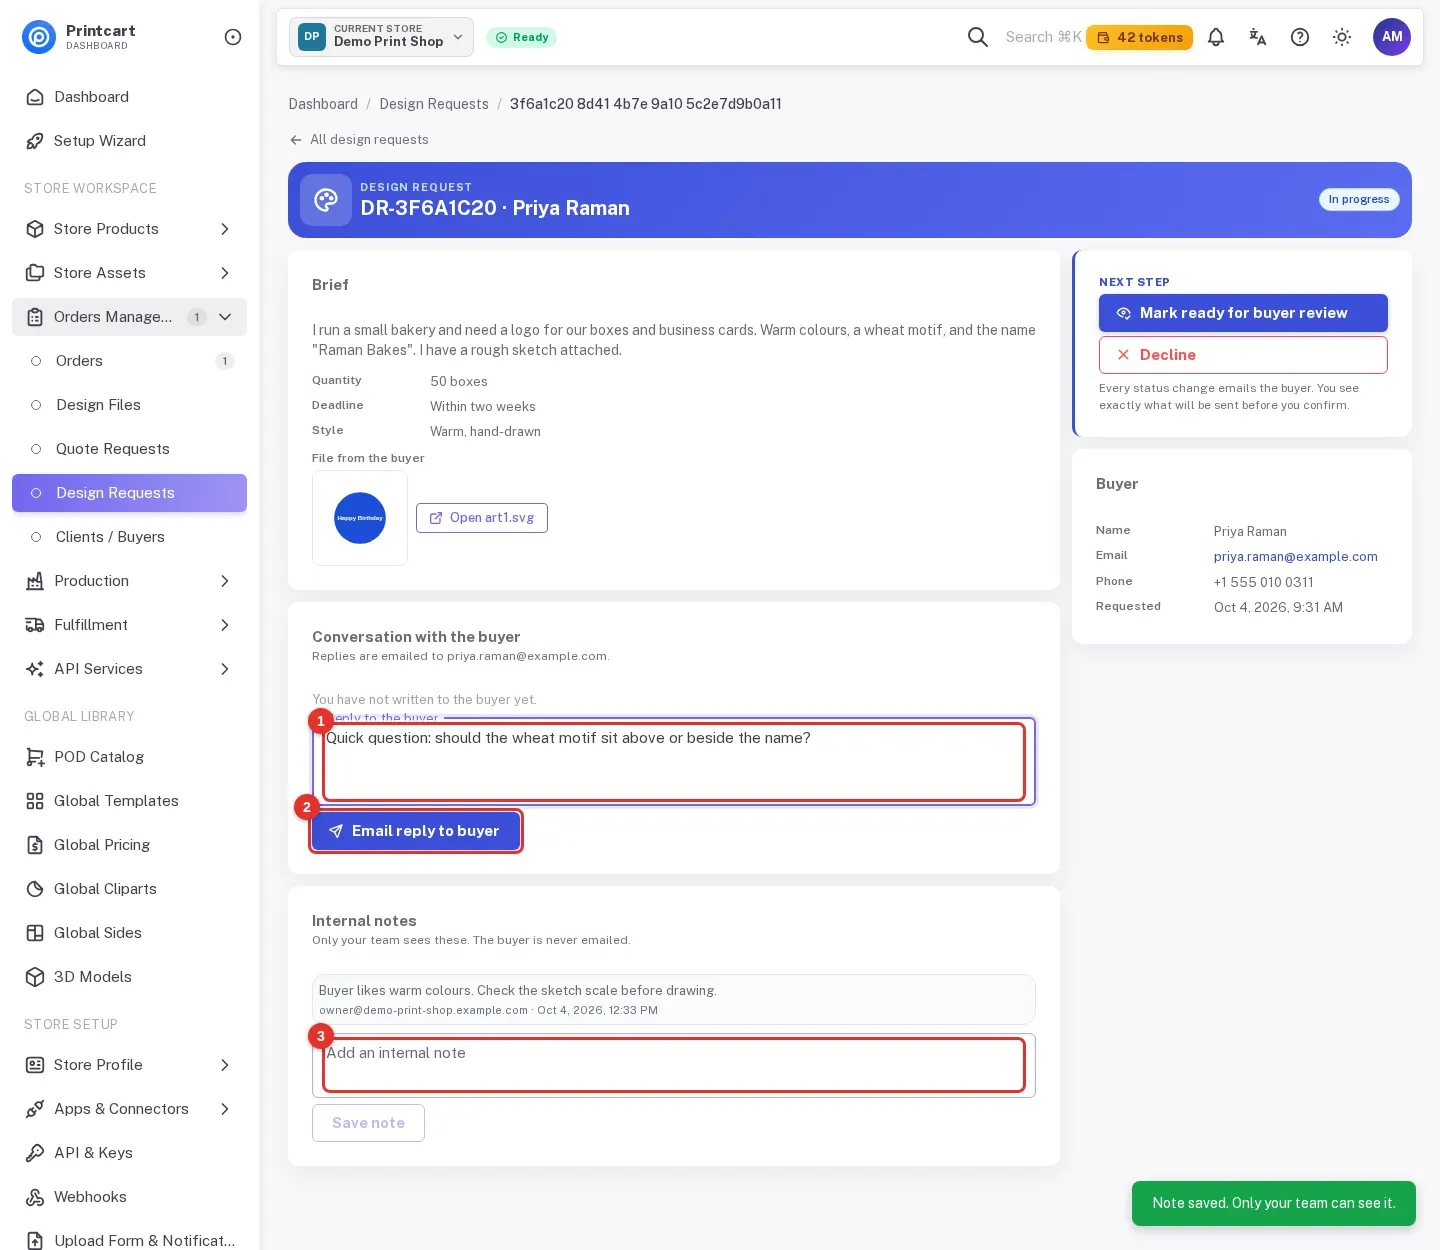1440x1250 pixels.
Task: Open Orders submenu item
Action: point(129,361)
